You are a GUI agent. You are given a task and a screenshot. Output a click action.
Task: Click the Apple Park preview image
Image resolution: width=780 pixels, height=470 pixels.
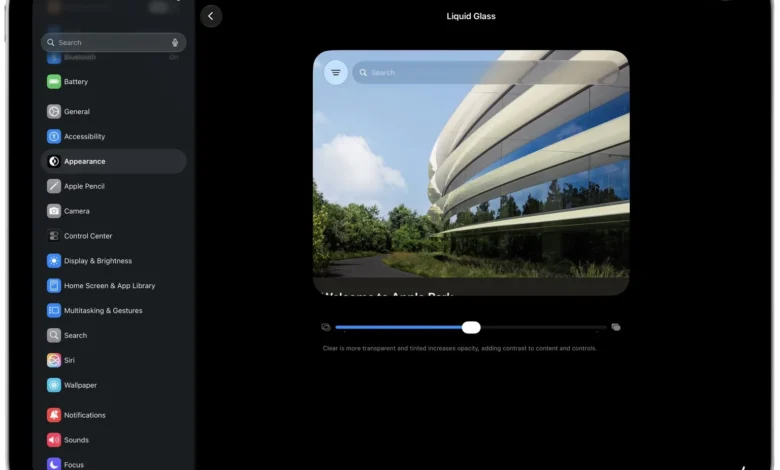point(471,173)
